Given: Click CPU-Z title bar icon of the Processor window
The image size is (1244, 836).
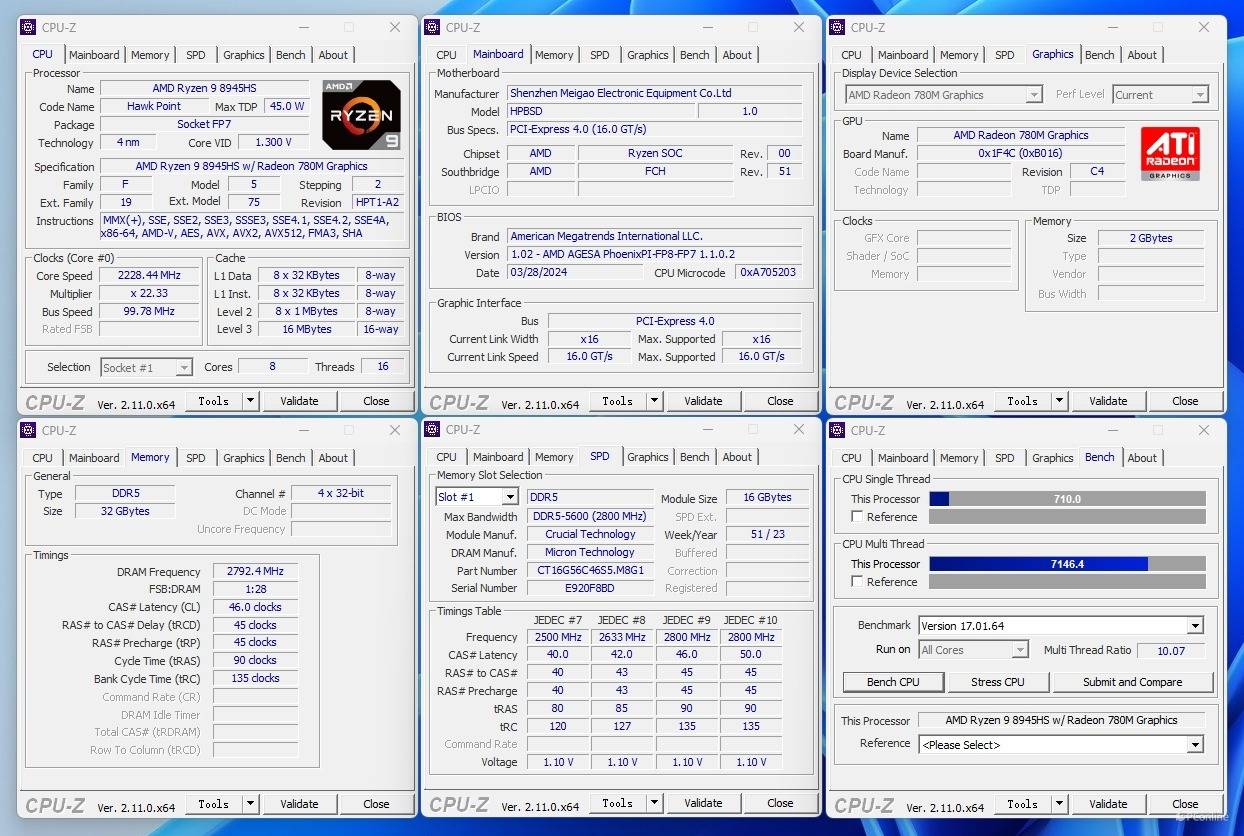Looking at the screenshot, I should coord(28,27).
